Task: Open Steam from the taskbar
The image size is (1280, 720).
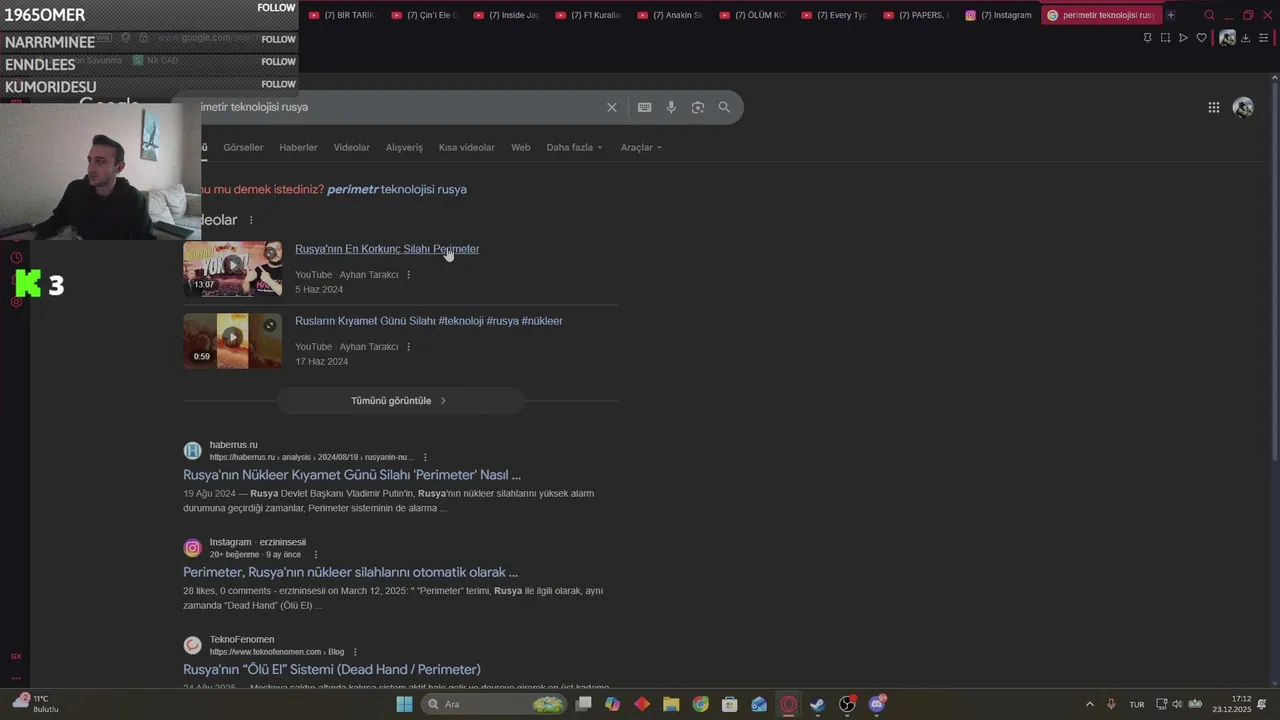Action: point(818,704)
